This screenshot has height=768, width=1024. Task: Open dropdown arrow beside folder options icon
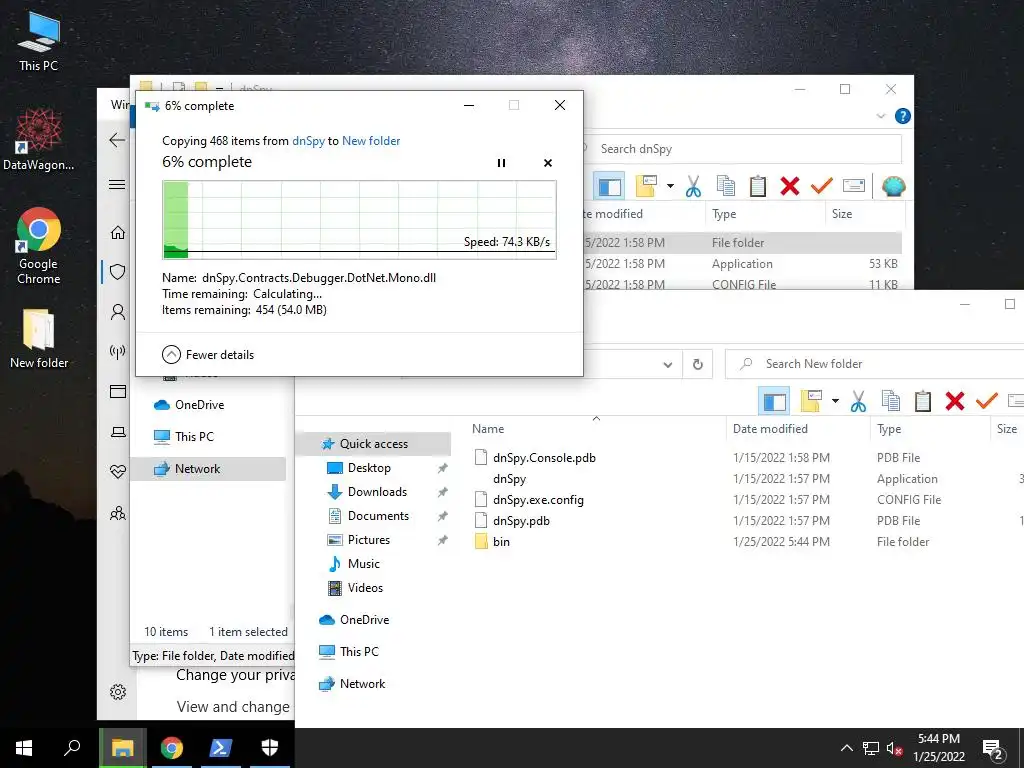pyautogui.click(x=835, y=401)
